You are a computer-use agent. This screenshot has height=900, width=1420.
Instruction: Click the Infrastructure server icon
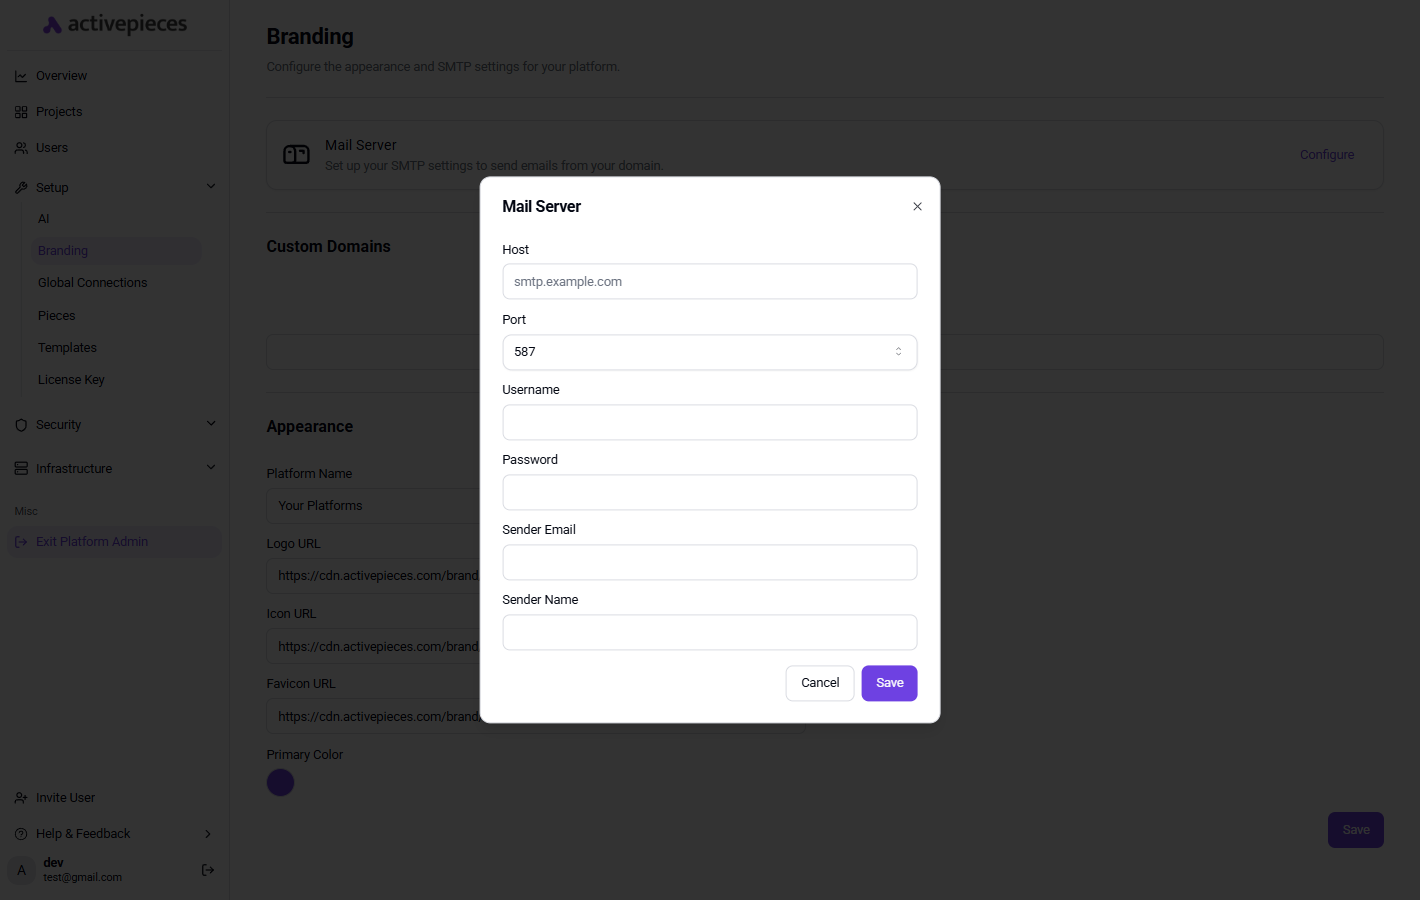(x=21, y=469)
